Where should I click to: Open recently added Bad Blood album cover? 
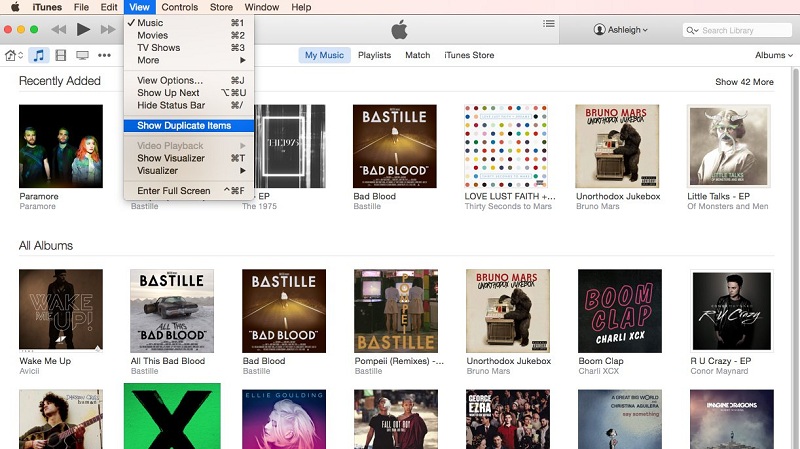click(x=394, y=146)
